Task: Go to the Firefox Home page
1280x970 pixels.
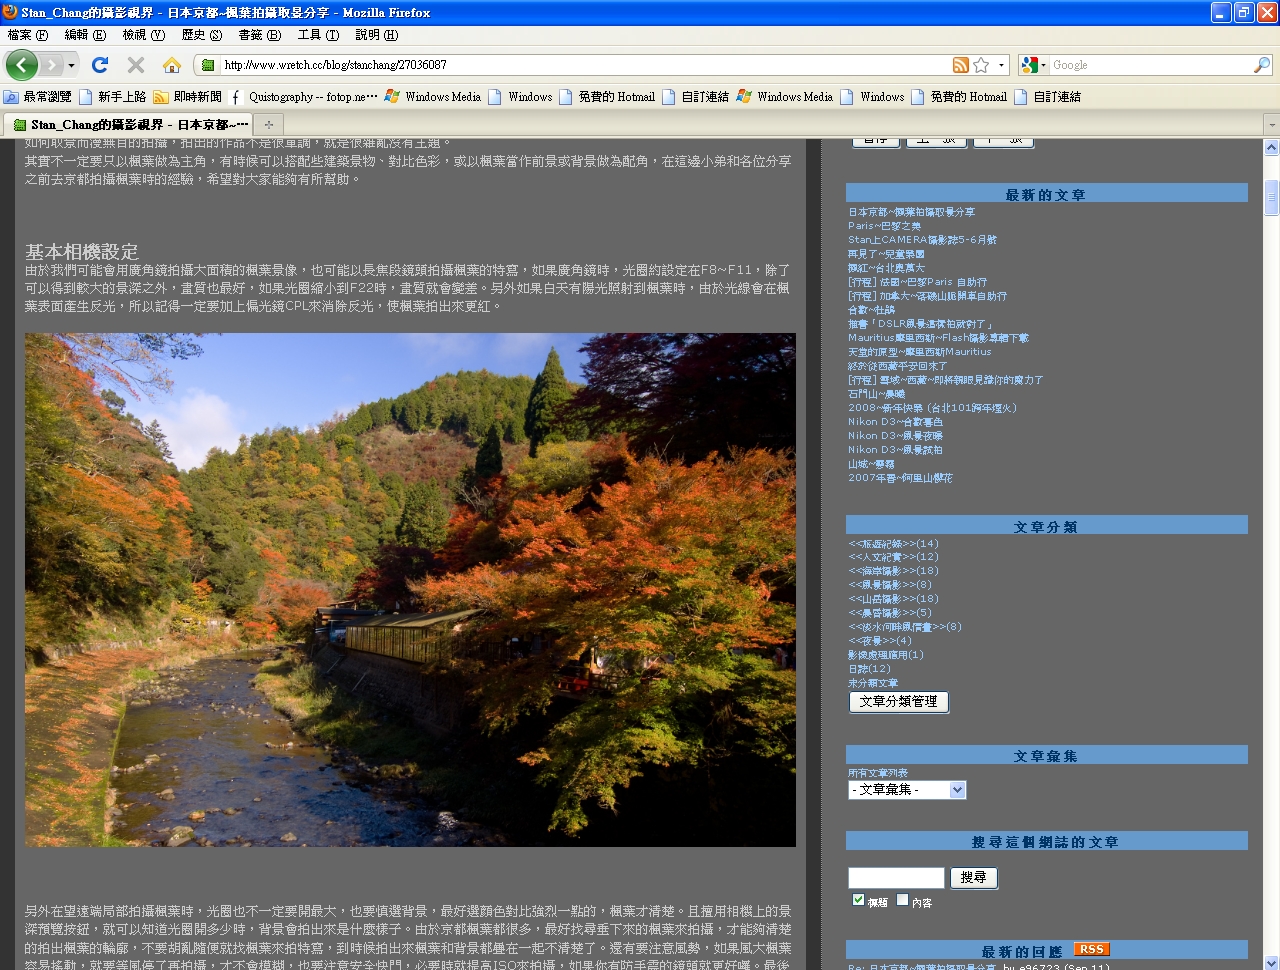Action: (172, 65)
